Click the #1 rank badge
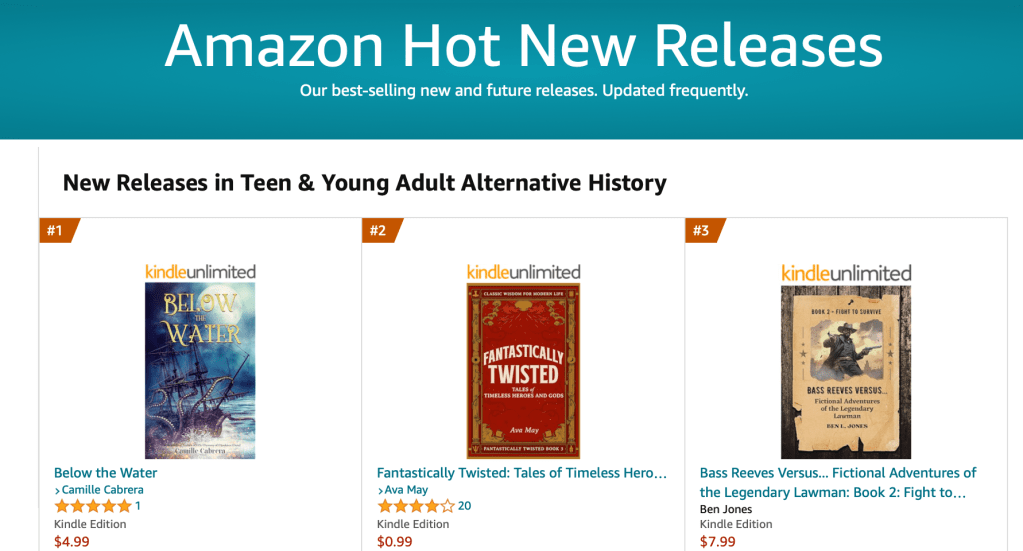Image resolution: width=1023 pixels, height=551 pixels. (x=56, y=231)
